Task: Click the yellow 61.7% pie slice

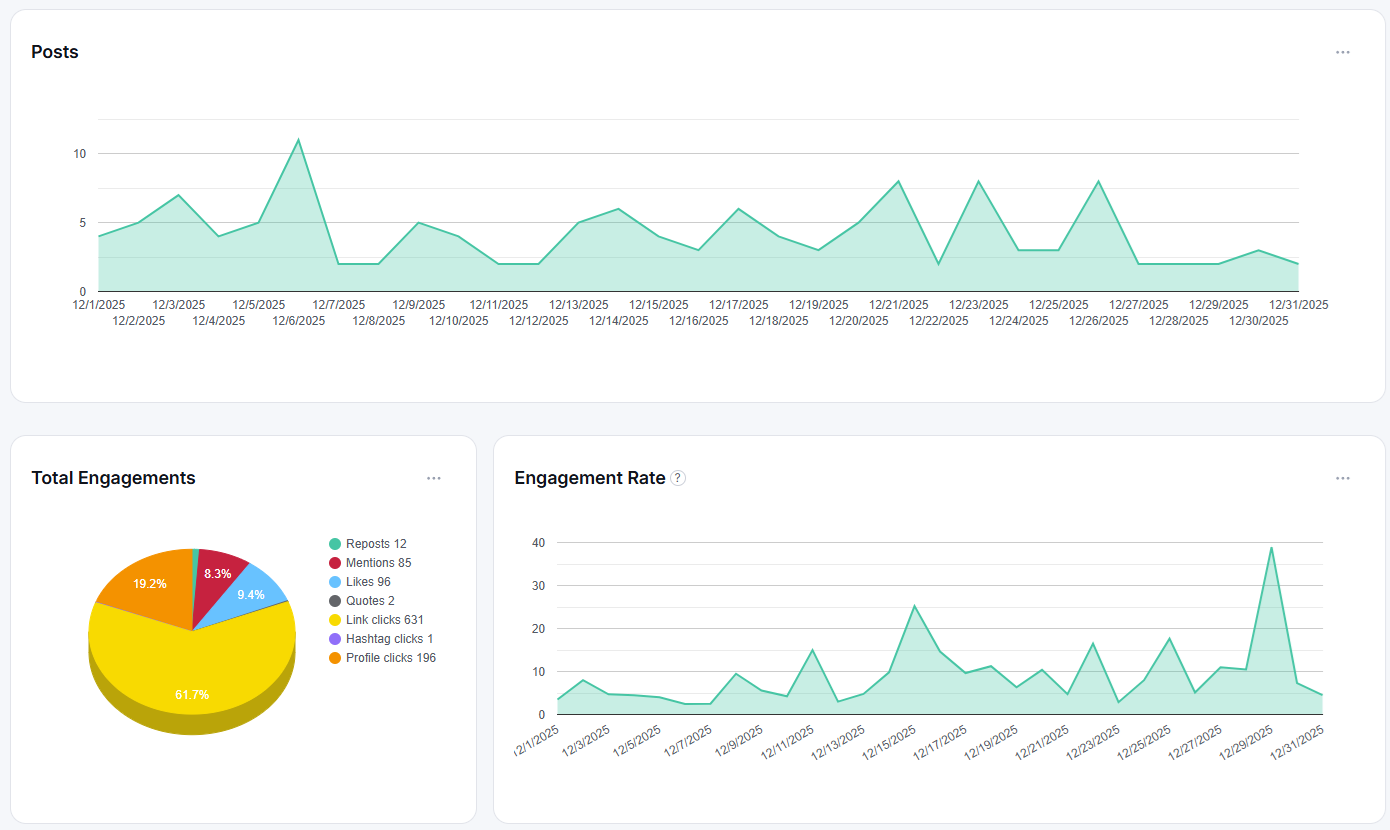Action: pyautogui.click(x=192, y=675)
